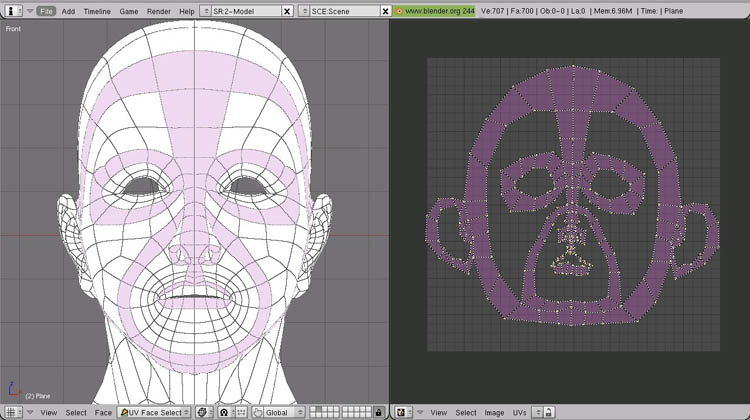Open the SCE:Scene selector dropdown arrows

[x=307, y=11]
